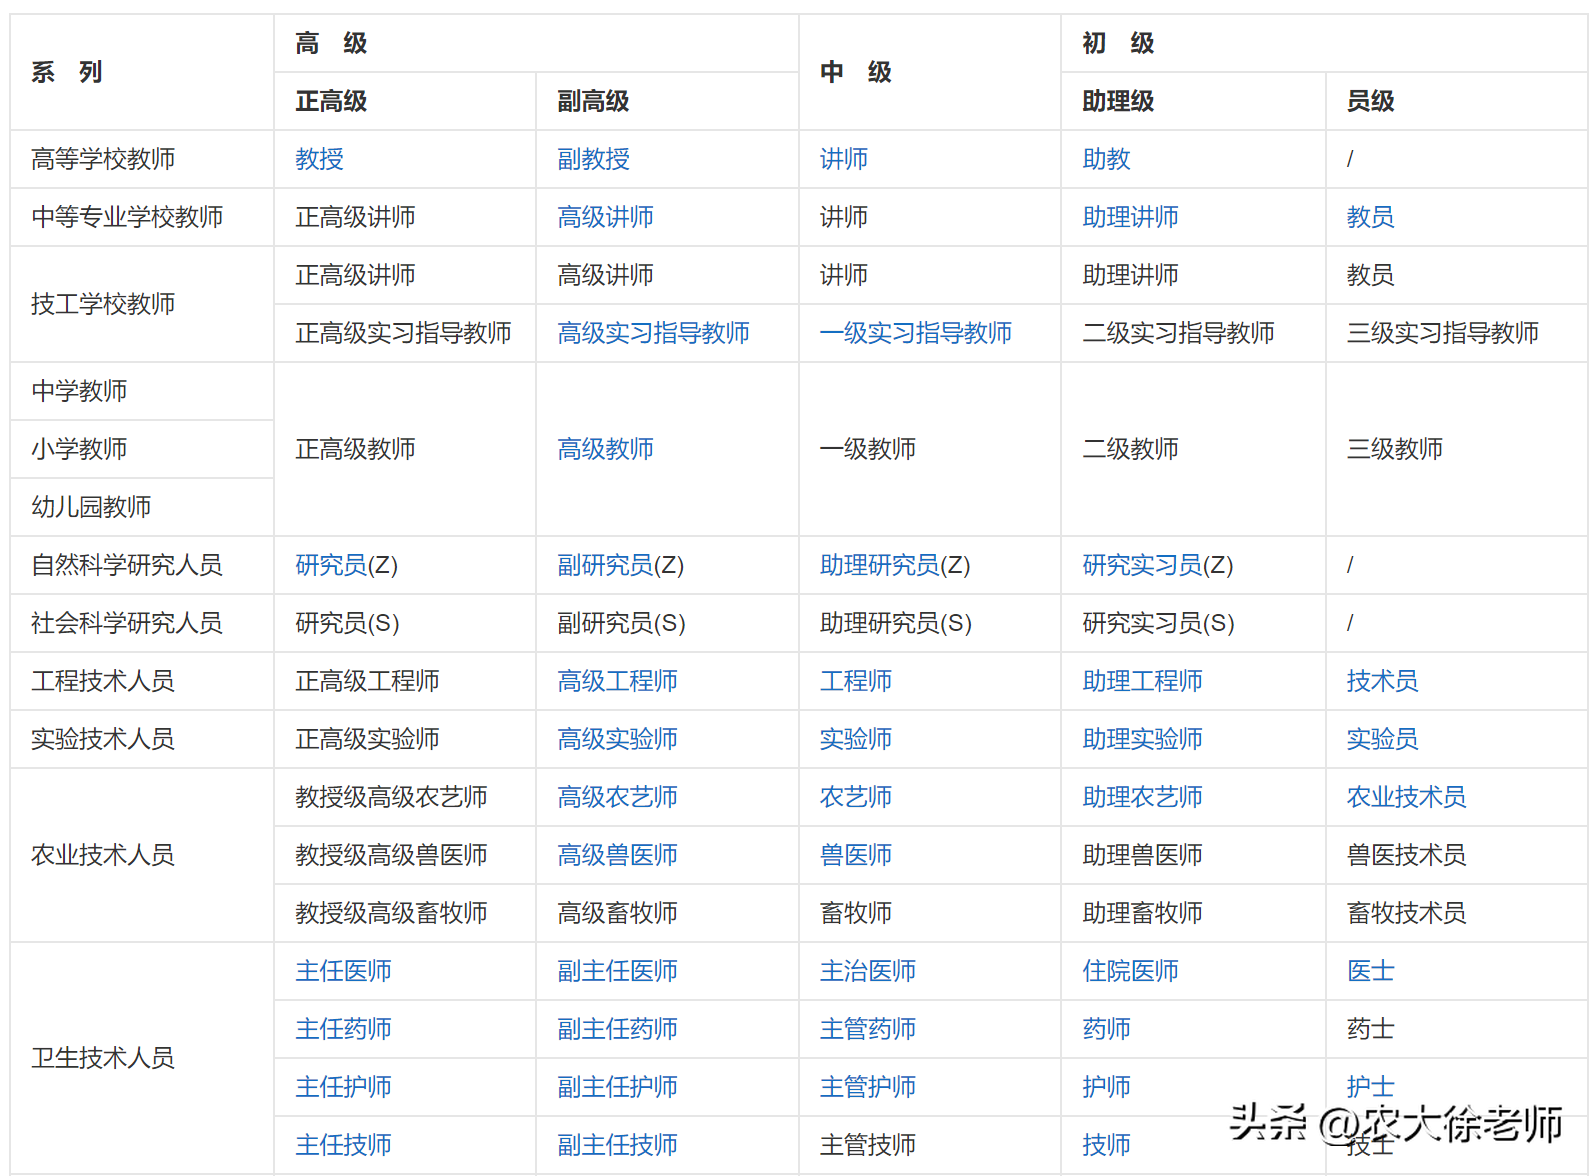Select the 研究员(S) cell
Image resolution: width=1596 pixels, height=1176 pixels.
pos(405,623)
